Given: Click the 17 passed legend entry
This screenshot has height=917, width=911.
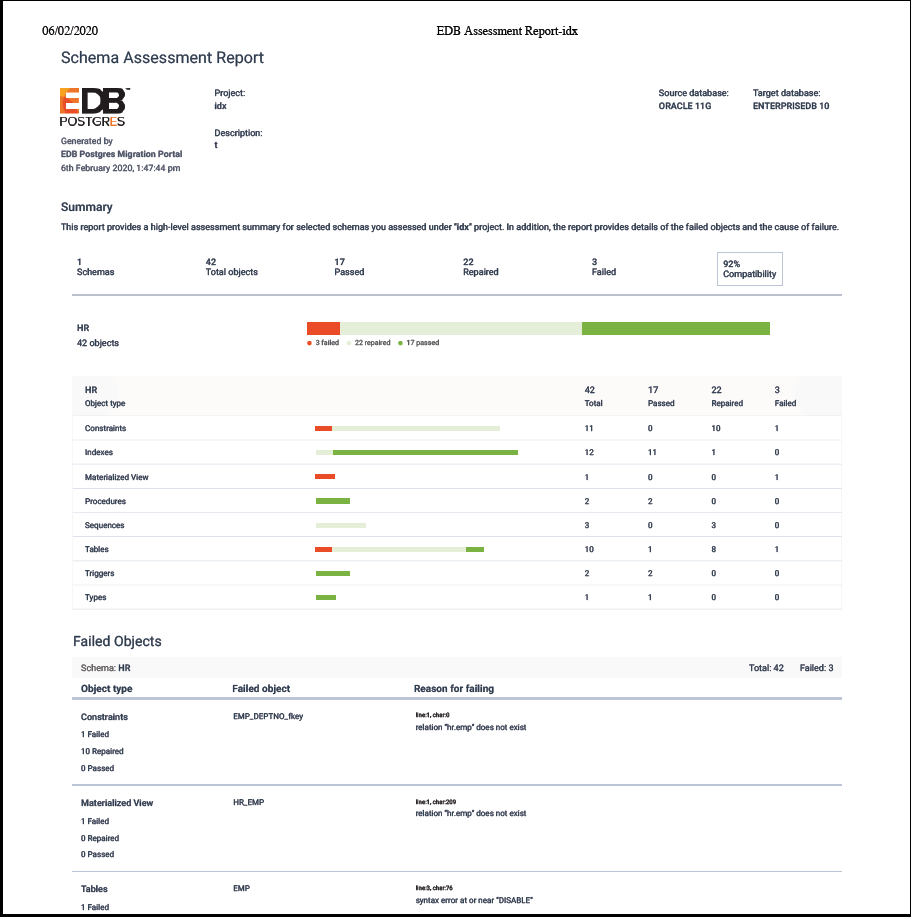Looking at the screenshot, I should [419, 343].
